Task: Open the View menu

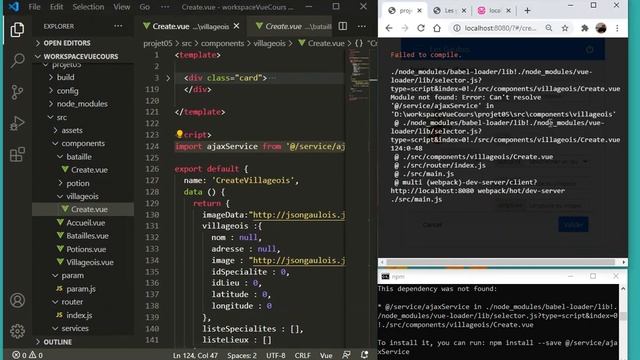Action: [x=122, y=7]
